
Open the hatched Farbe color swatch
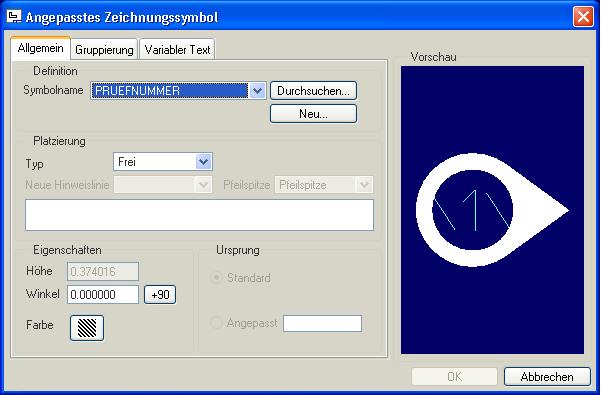pyautogui.click(x=87, y=328)
